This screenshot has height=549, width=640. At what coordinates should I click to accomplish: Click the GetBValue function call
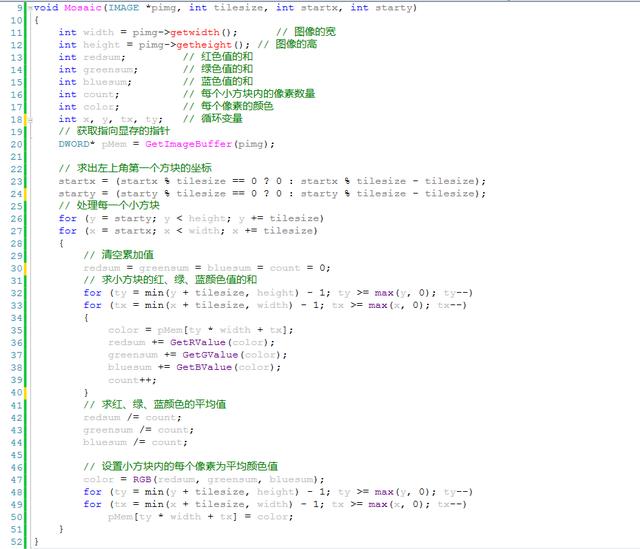pyautogui.click(x=204, y=367)
